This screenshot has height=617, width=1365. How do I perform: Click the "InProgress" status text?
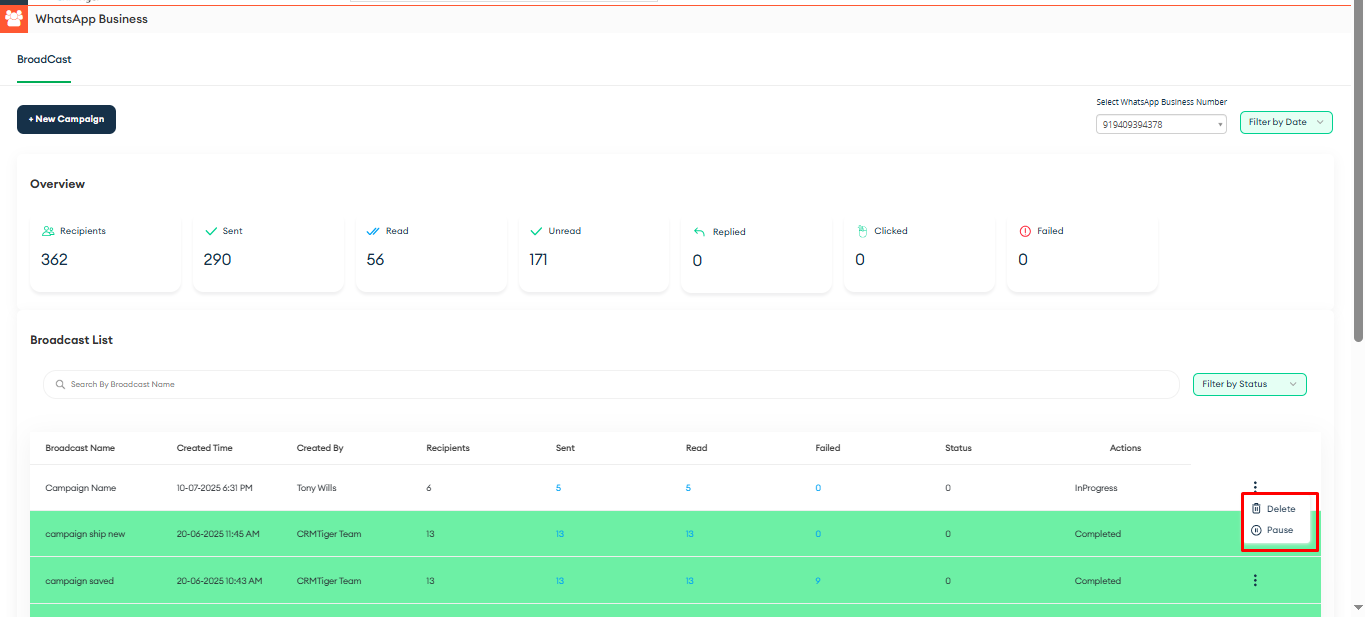[x=1096, y=488]
